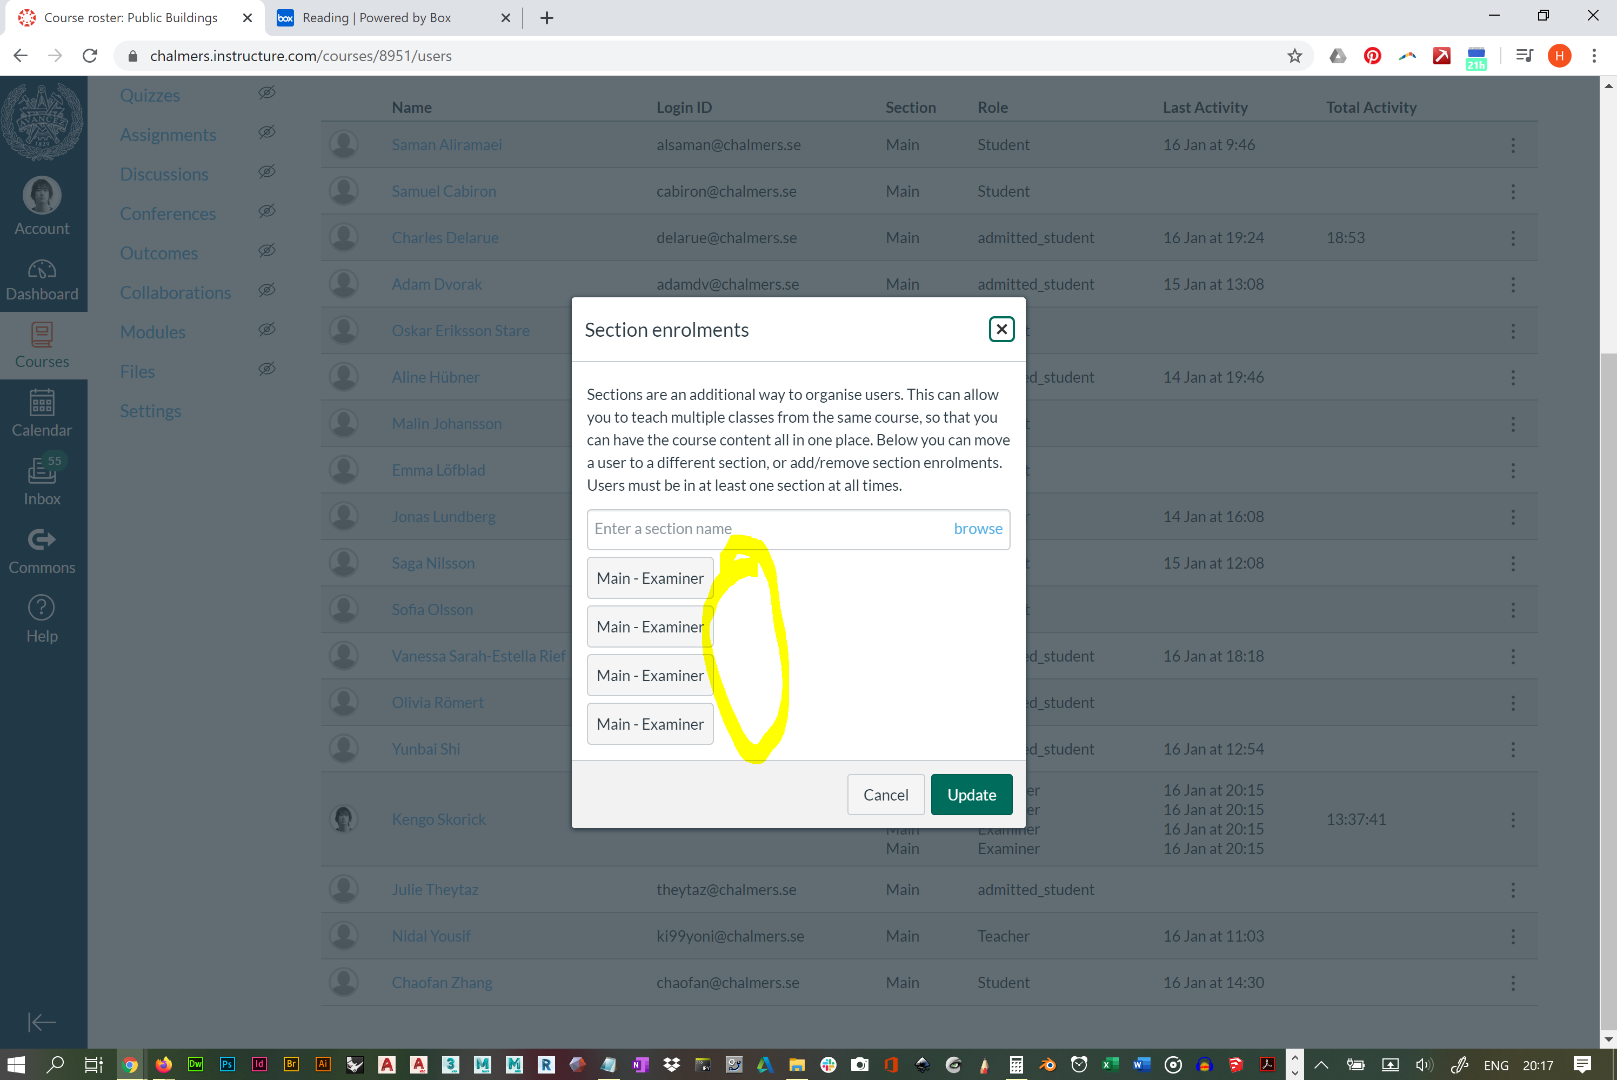Open the Canvas Help menu

(x=42, y=619)
